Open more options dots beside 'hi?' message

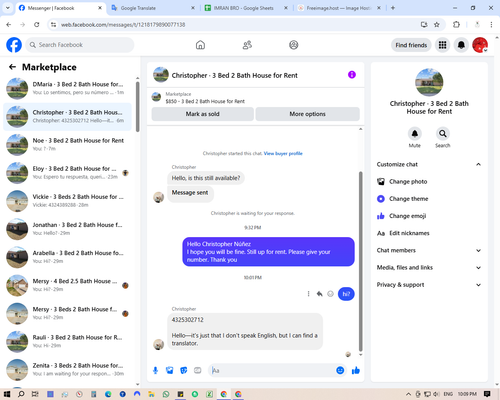coord(308,294)
